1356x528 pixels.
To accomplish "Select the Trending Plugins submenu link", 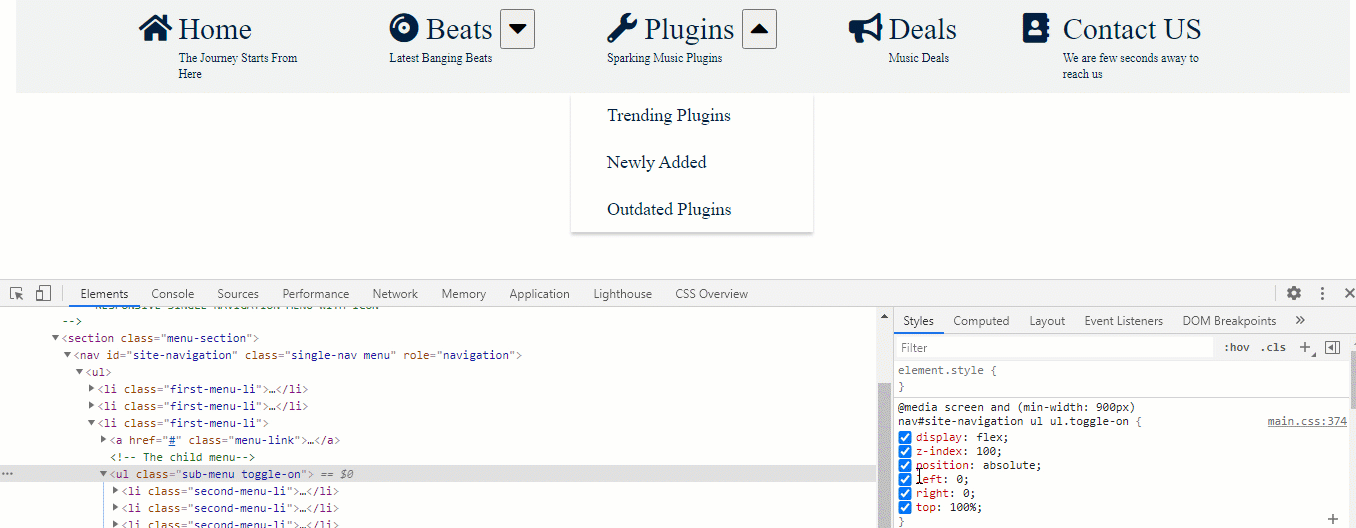I will 669,116.
